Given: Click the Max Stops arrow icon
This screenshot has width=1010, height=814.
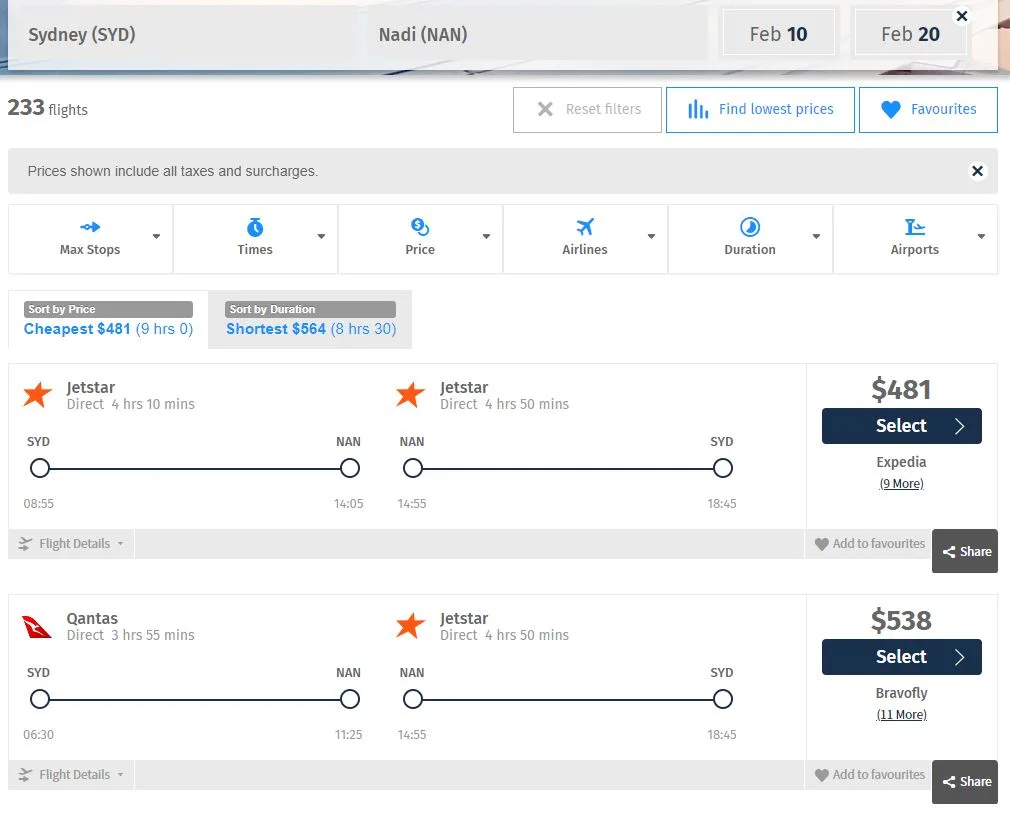Looking at the screenshot, I should tap(90, 227).
